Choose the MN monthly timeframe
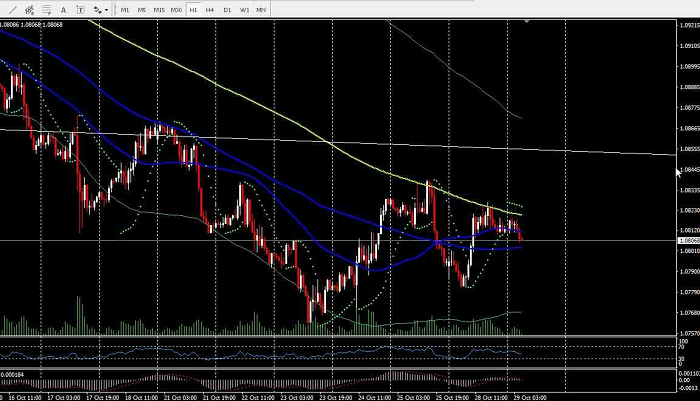The width and height of the screenshot is (700, 401). [x=261, y=9]
